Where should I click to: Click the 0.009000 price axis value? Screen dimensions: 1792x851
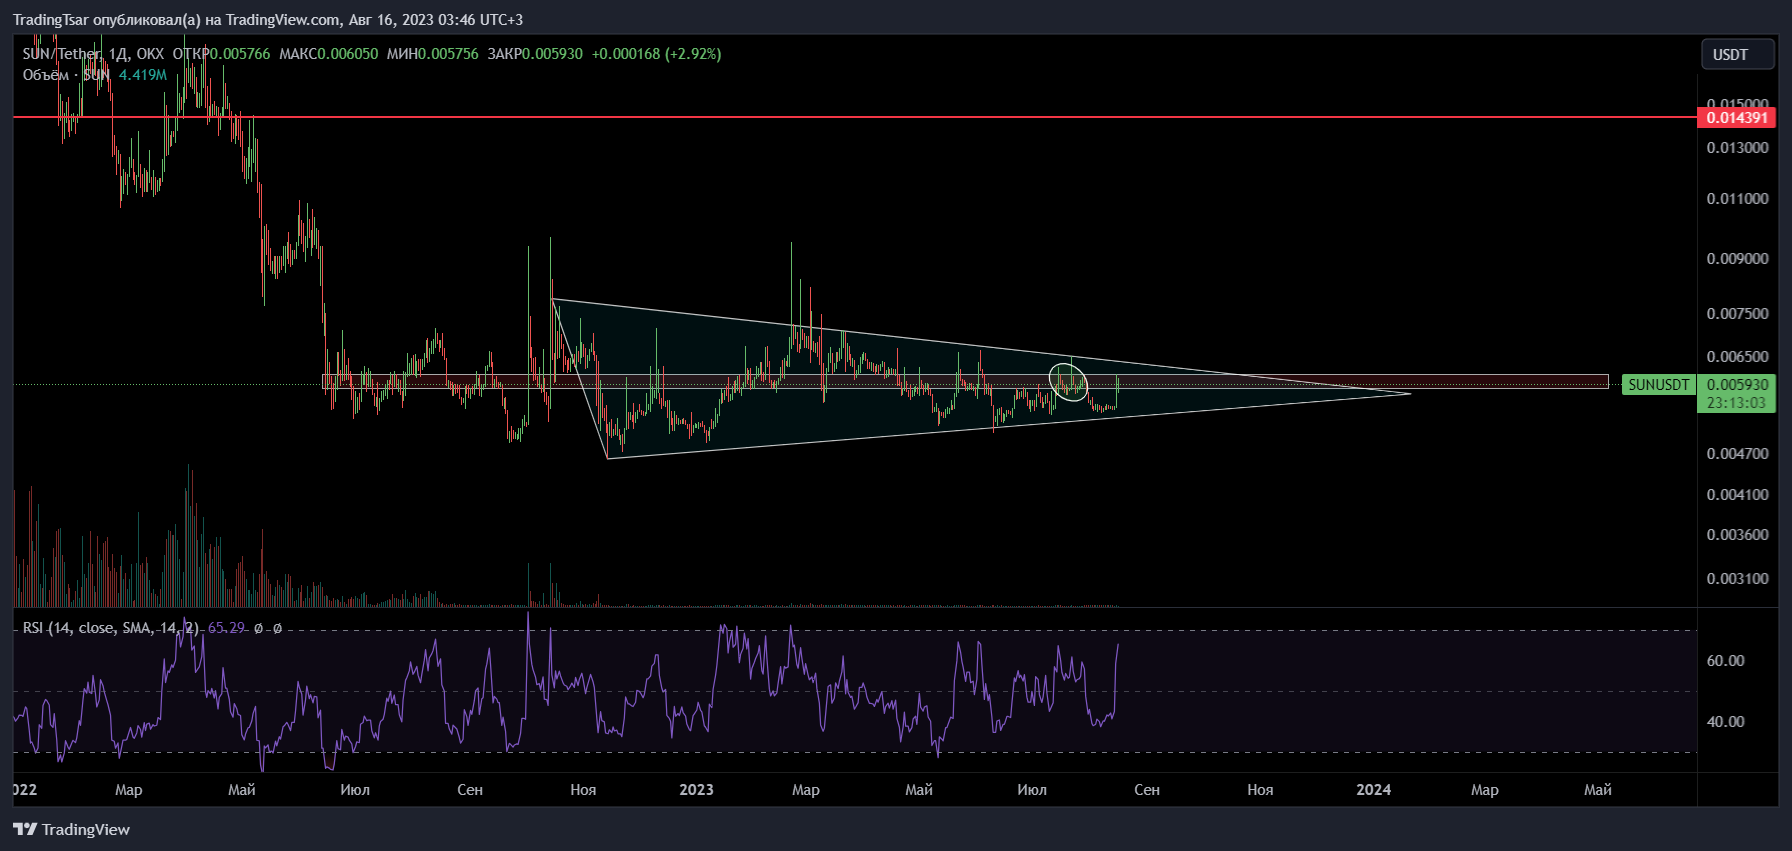click(x=1737, y=259)
